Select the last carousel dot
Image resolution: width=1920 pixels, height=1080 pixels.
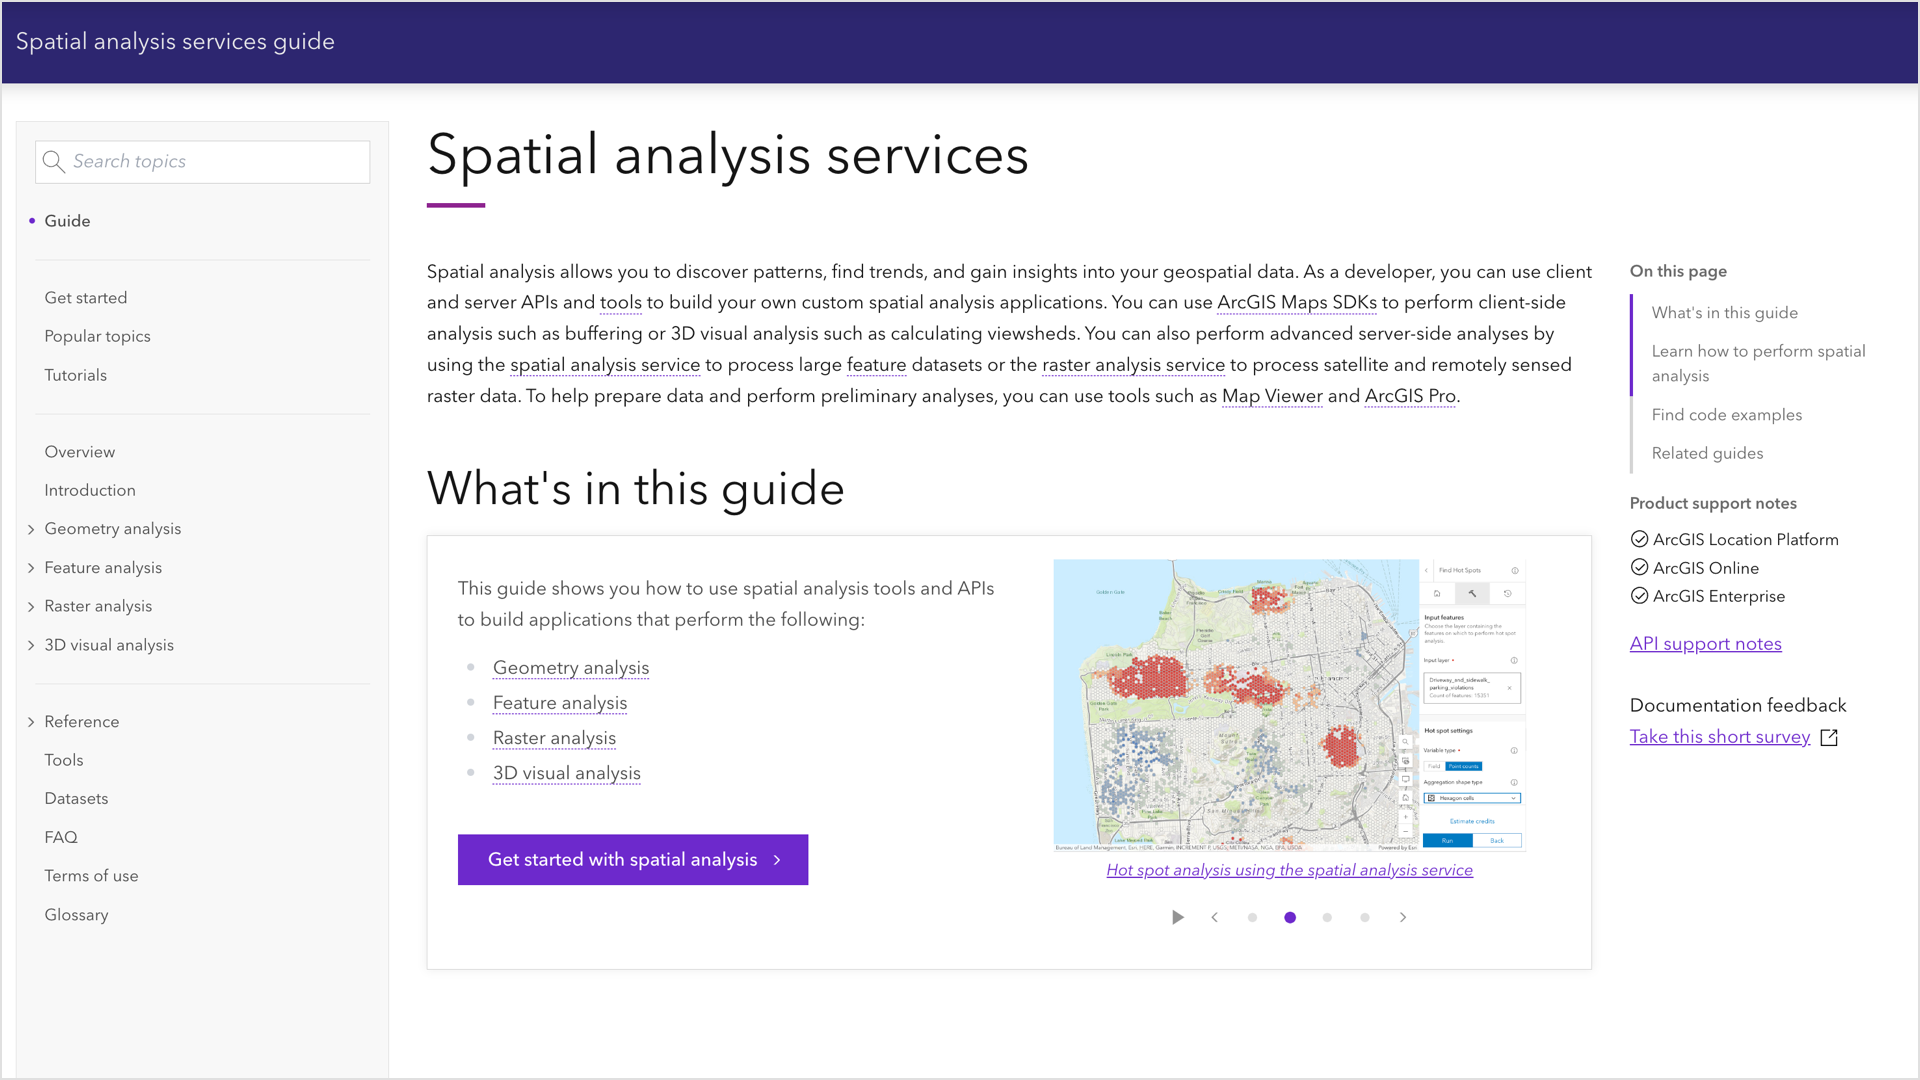(x=1365, y=917)
